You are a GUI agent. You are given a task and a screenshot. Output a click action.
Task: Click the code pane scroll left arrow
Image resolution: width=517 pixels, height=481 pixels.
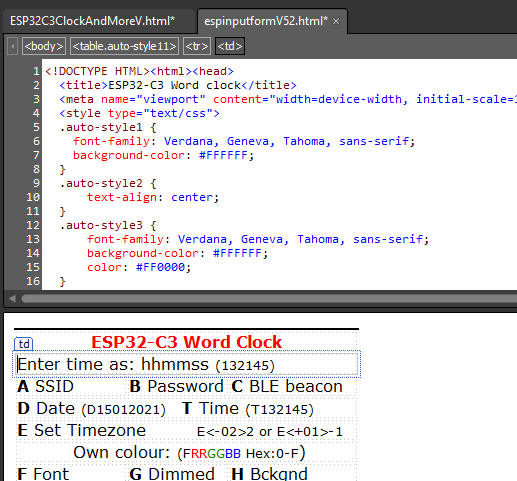pos(12,298)
